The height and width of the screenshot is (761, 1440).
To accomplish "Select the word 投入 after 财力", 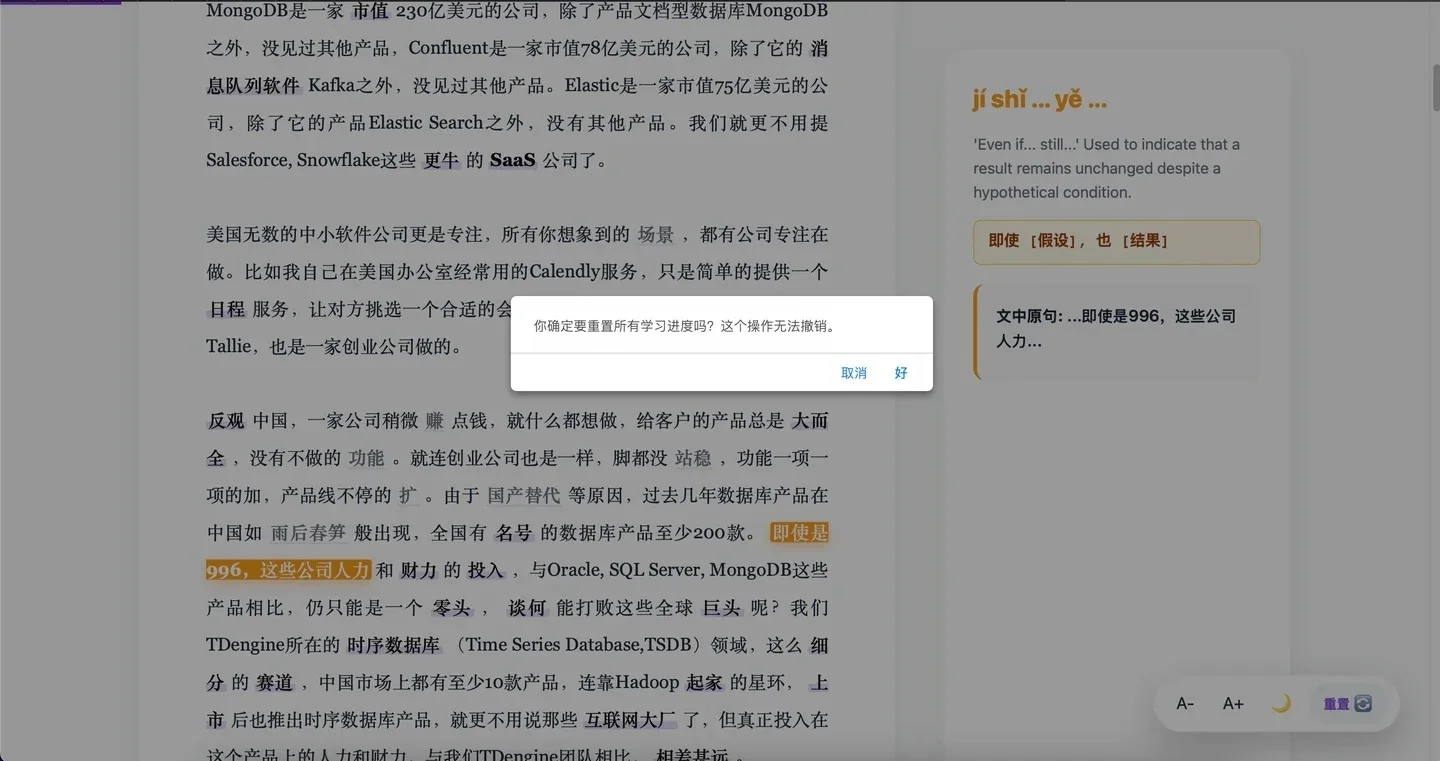I will coord(485,570).
